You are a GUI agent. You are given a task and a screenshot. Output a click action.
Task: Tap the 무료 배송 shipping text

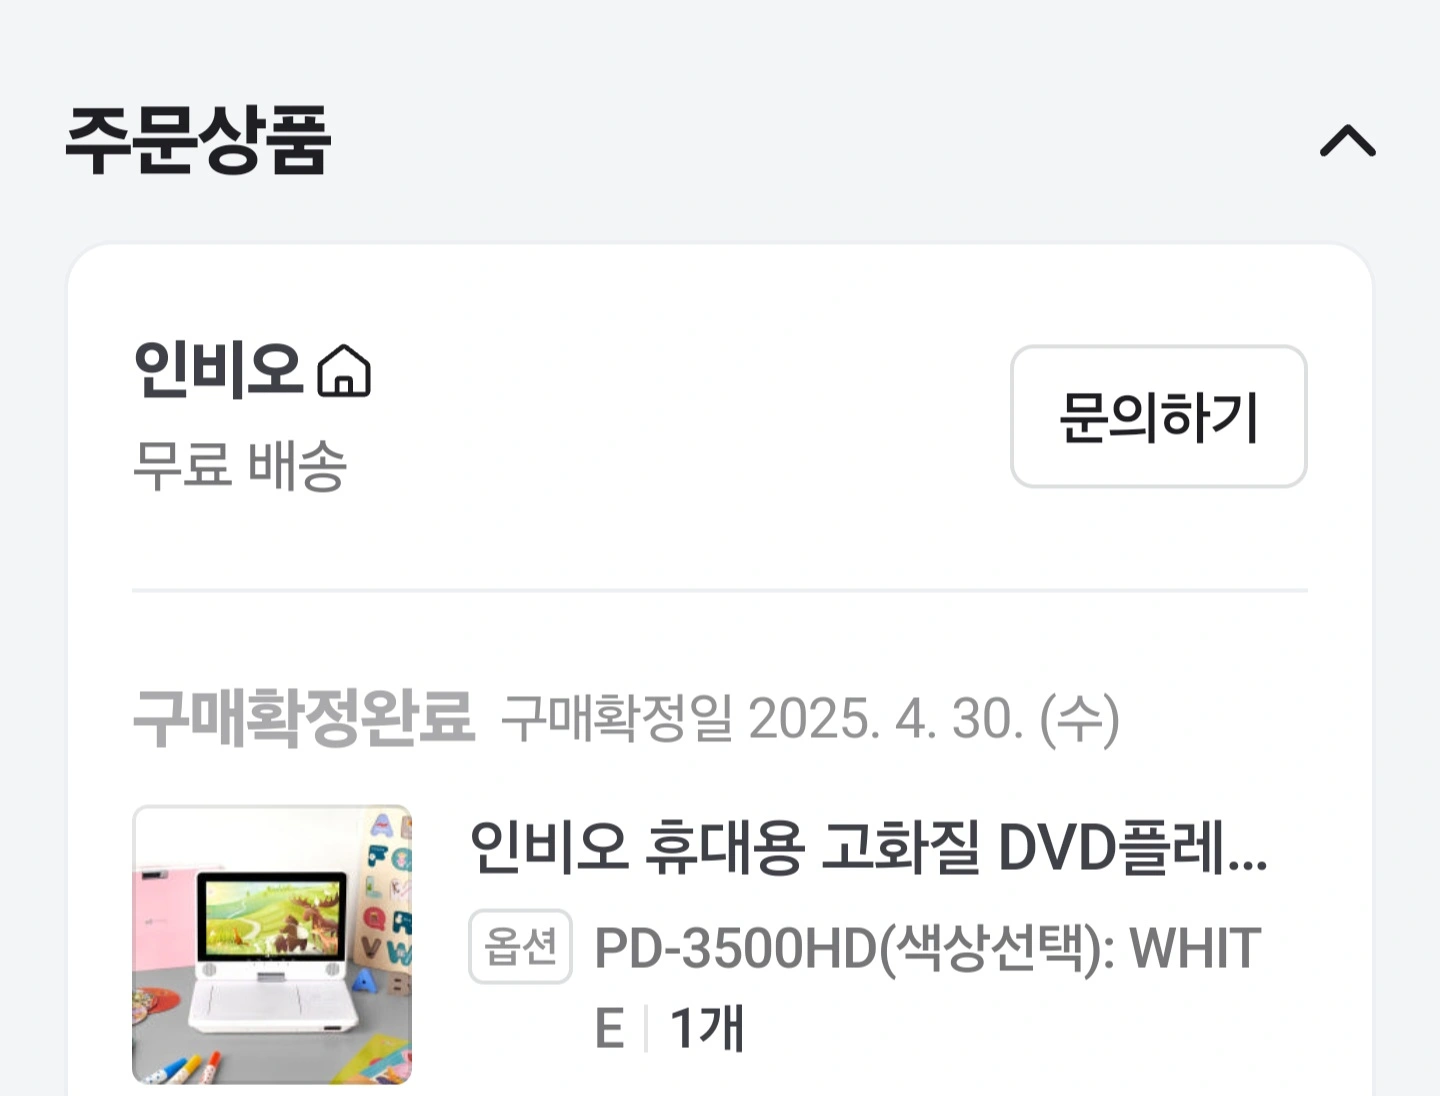point(240,465)
